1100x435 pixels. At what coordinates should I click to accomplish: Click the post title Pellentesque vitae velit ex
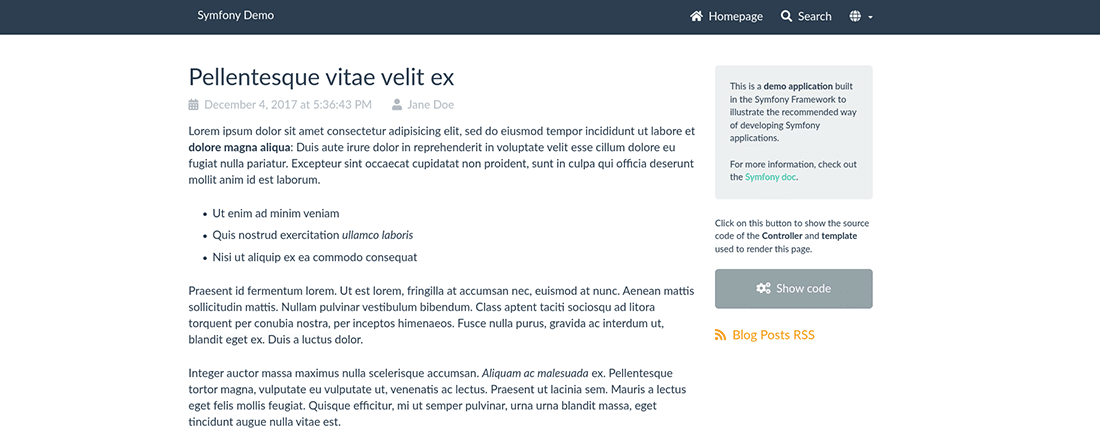coord(321,77)
